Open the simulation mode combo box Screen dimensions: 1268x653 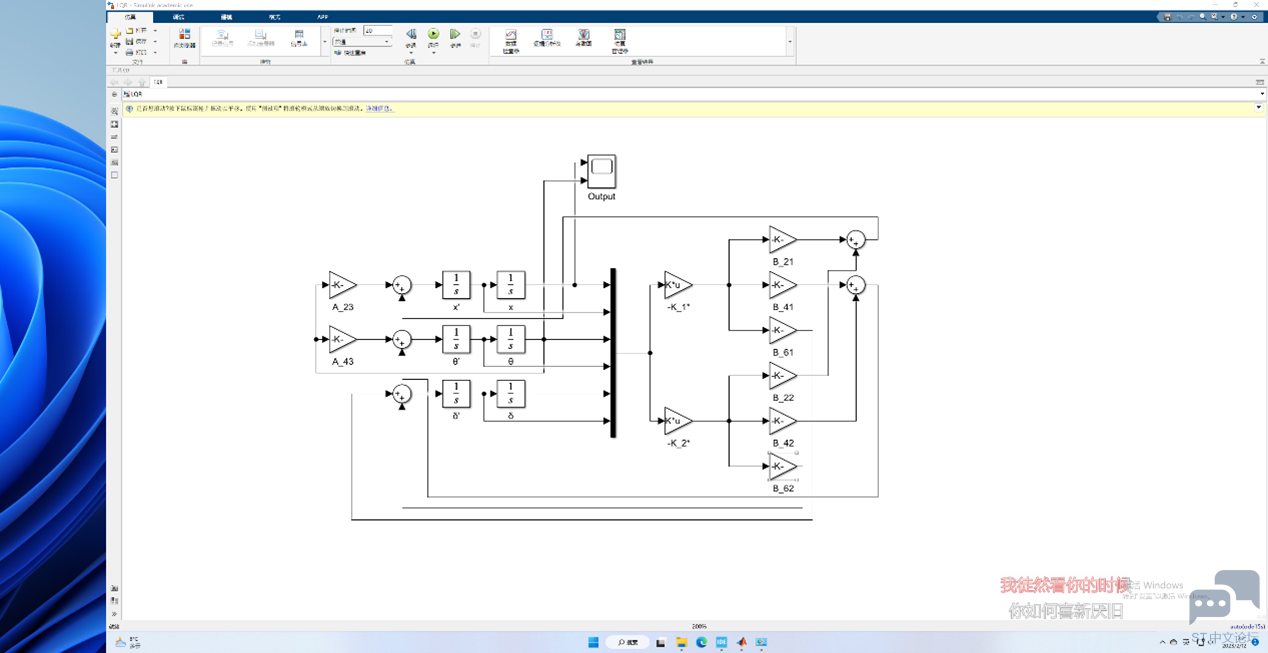[x=362, y=42]
